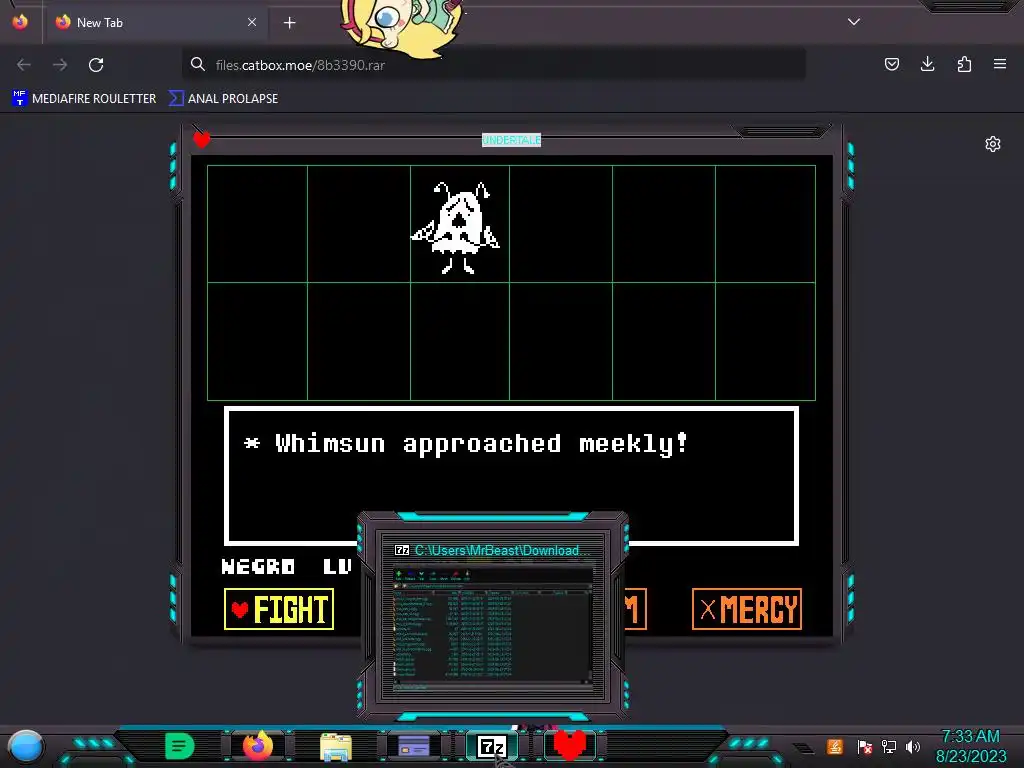Open the list all tabs chevron
The width and height of the screenshot is (1024, 768).
854,22
